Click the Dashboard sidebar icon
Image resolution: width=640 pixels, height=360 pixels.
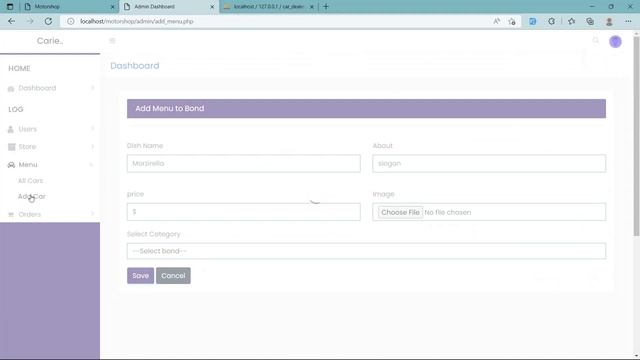point(11,89)
